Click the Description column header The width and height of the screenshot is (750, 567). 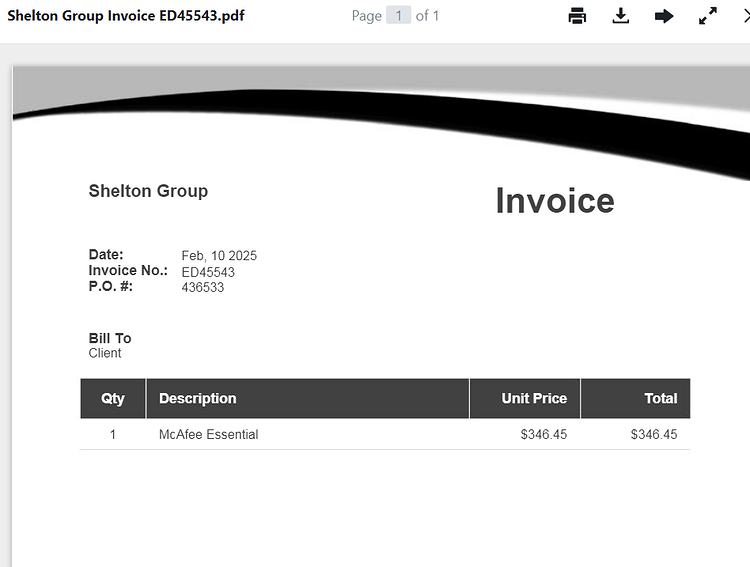(308, 398)
